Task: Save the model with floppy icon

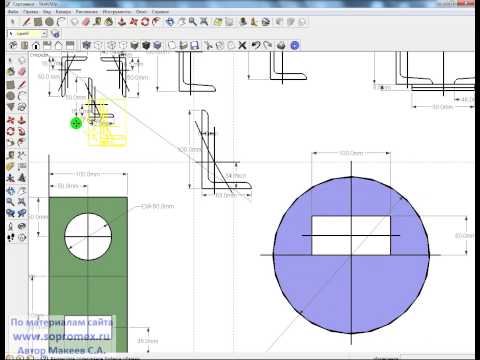Action: point(195,45)
